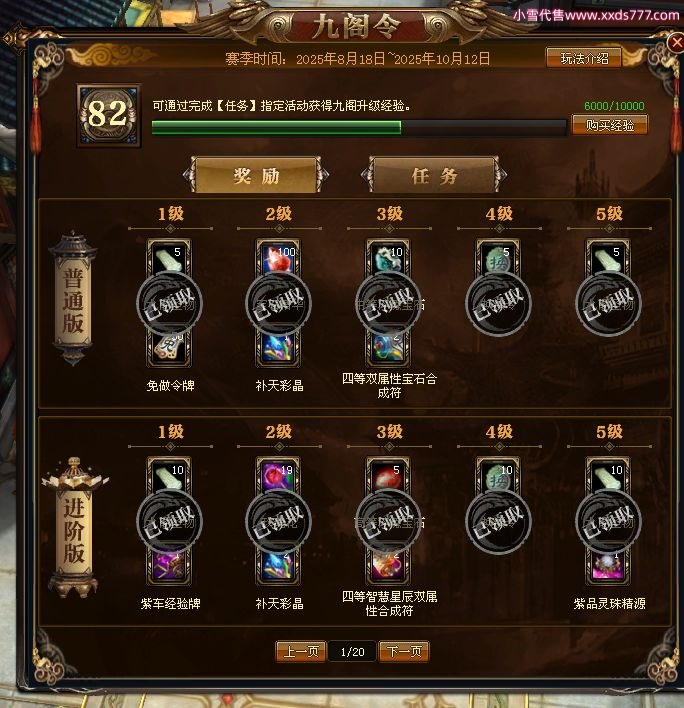Viewport: 684px width, 708px height.
Task: Click the 普通版 level 4 换 token icon
Action: (x=498, y=259)
